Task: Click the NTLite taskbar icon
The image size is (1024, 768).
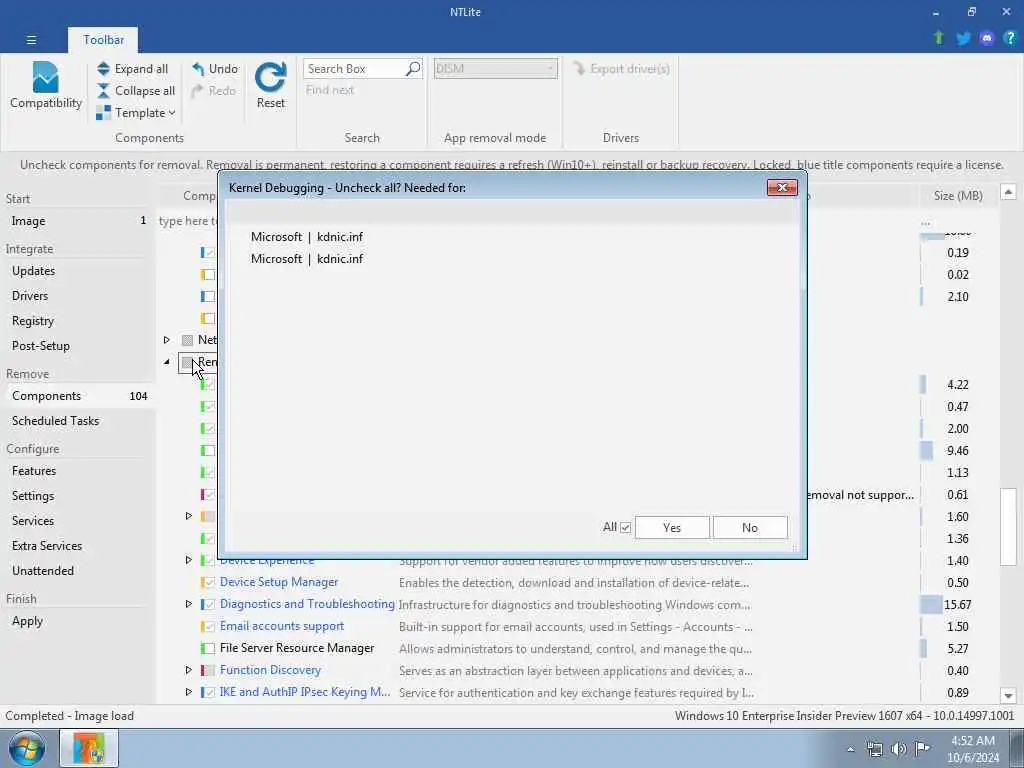Action: [x=89, y=748]
